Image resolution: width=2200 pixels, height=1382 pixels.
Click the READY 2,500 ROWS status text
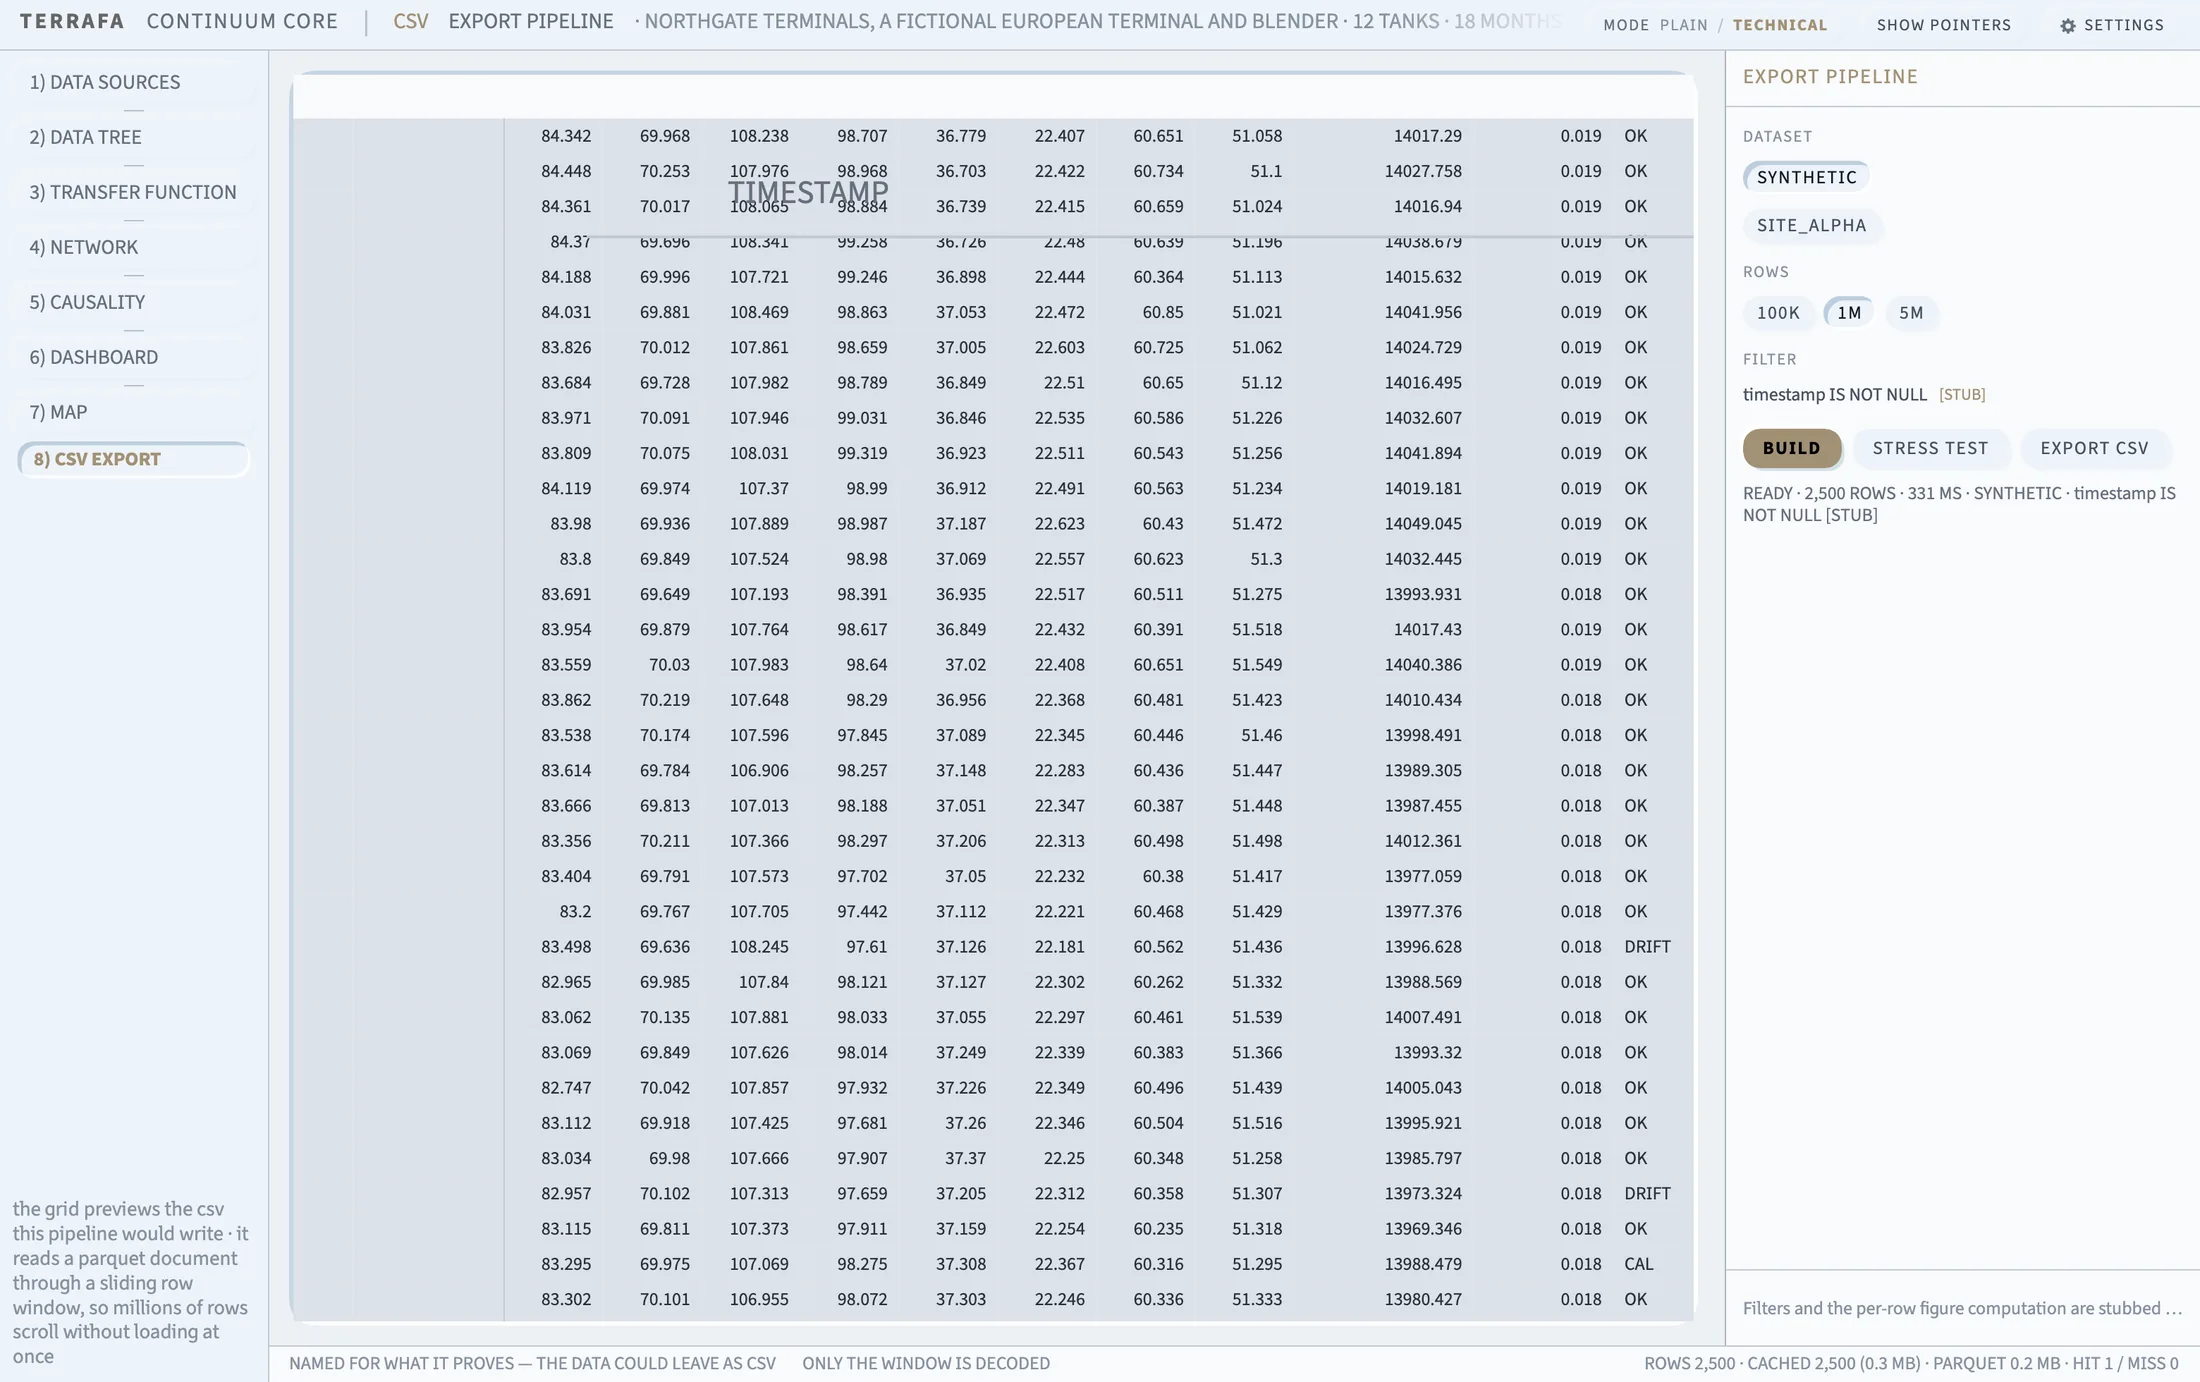(1959, 504)
